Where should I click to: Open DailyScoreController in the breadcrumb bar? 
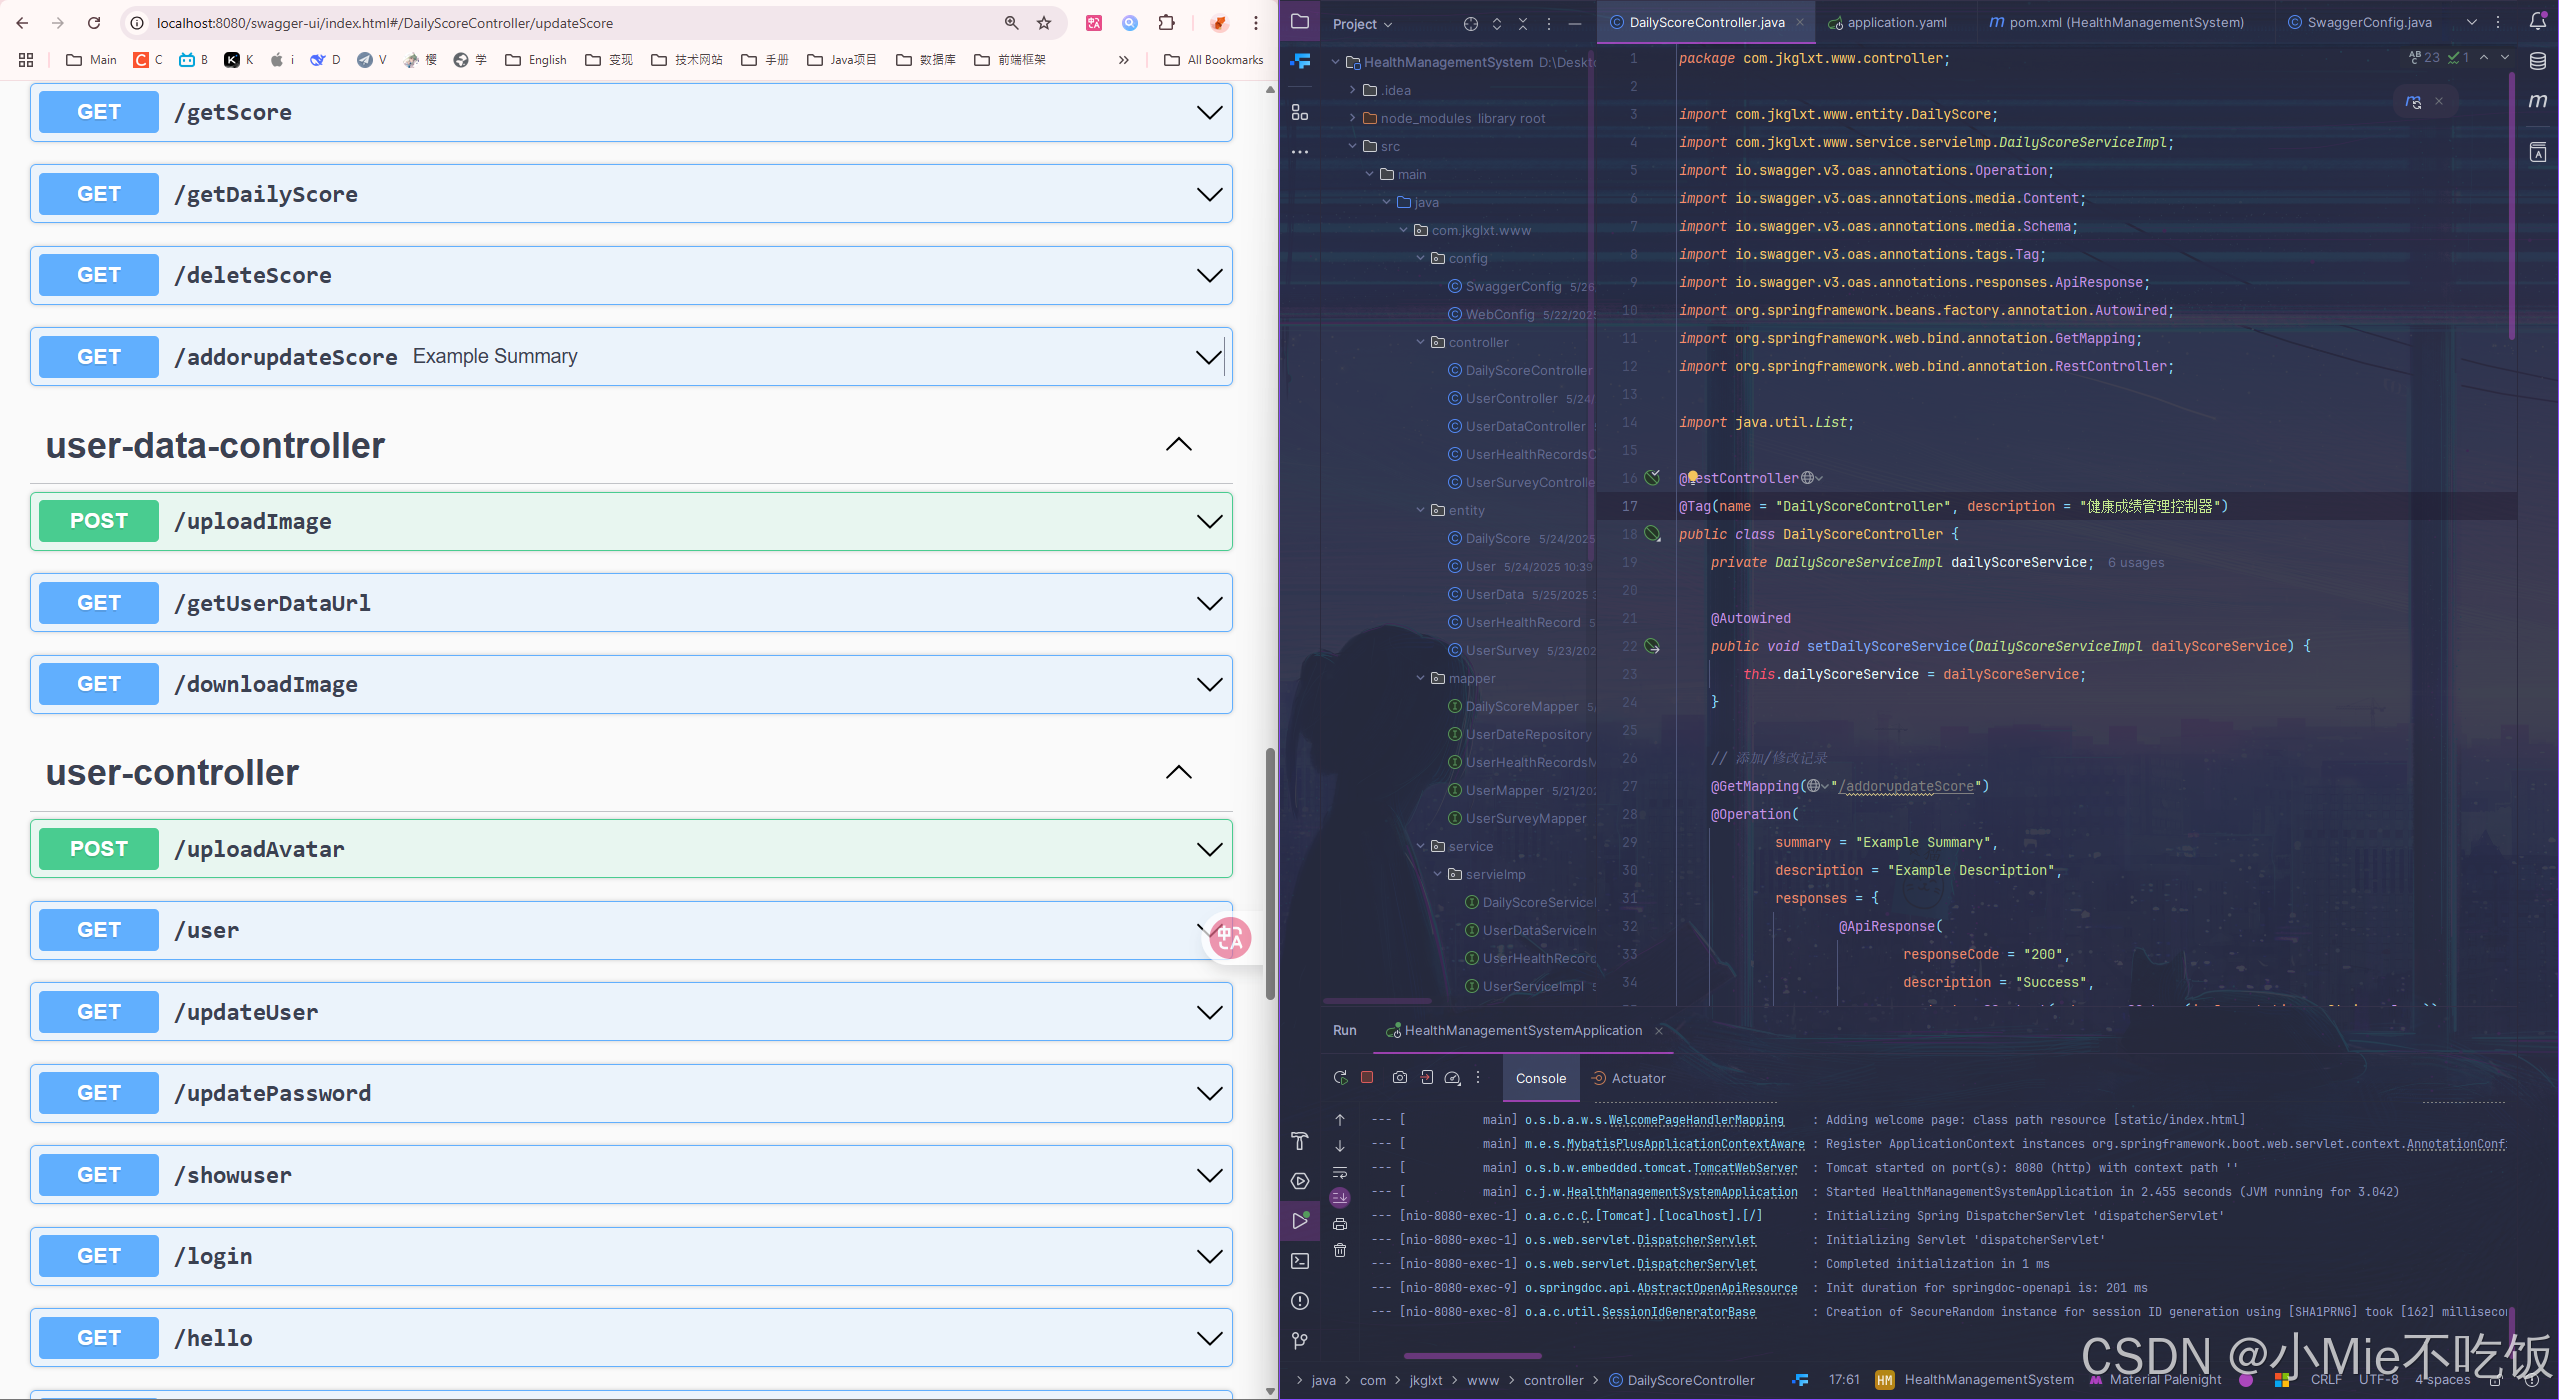pyautogui.click(x=1690, y=1380)
